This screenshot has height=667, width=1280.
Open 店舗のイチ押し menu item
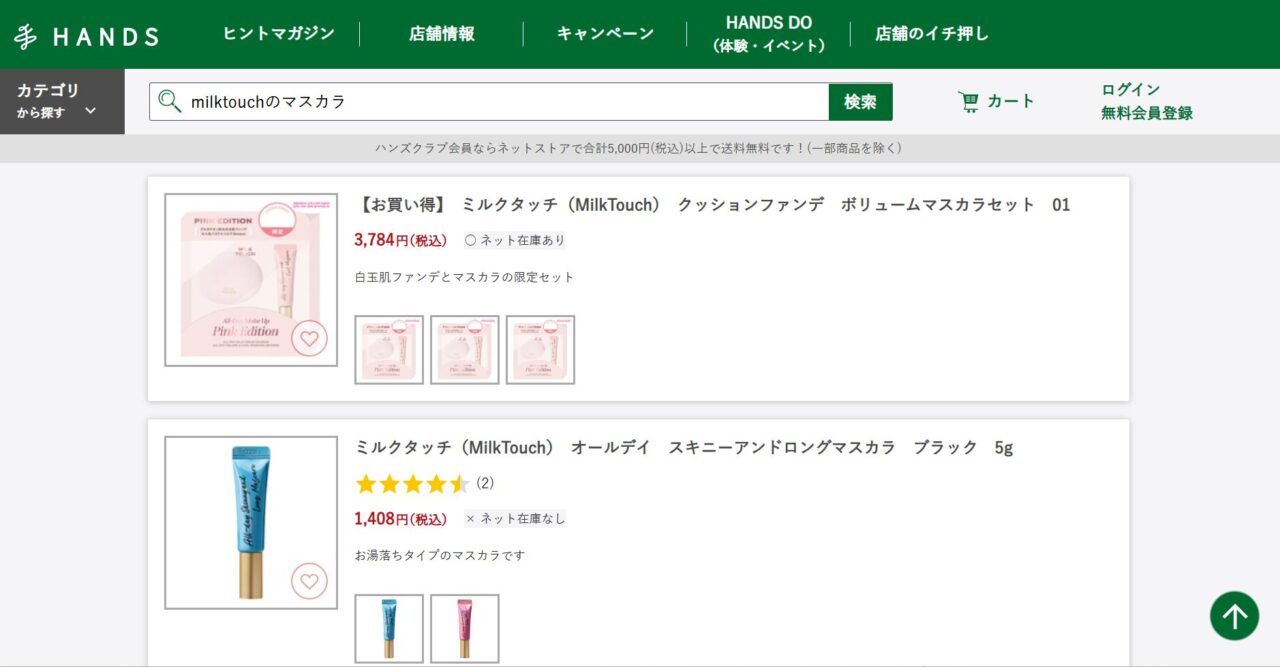[x=932, y=34]
